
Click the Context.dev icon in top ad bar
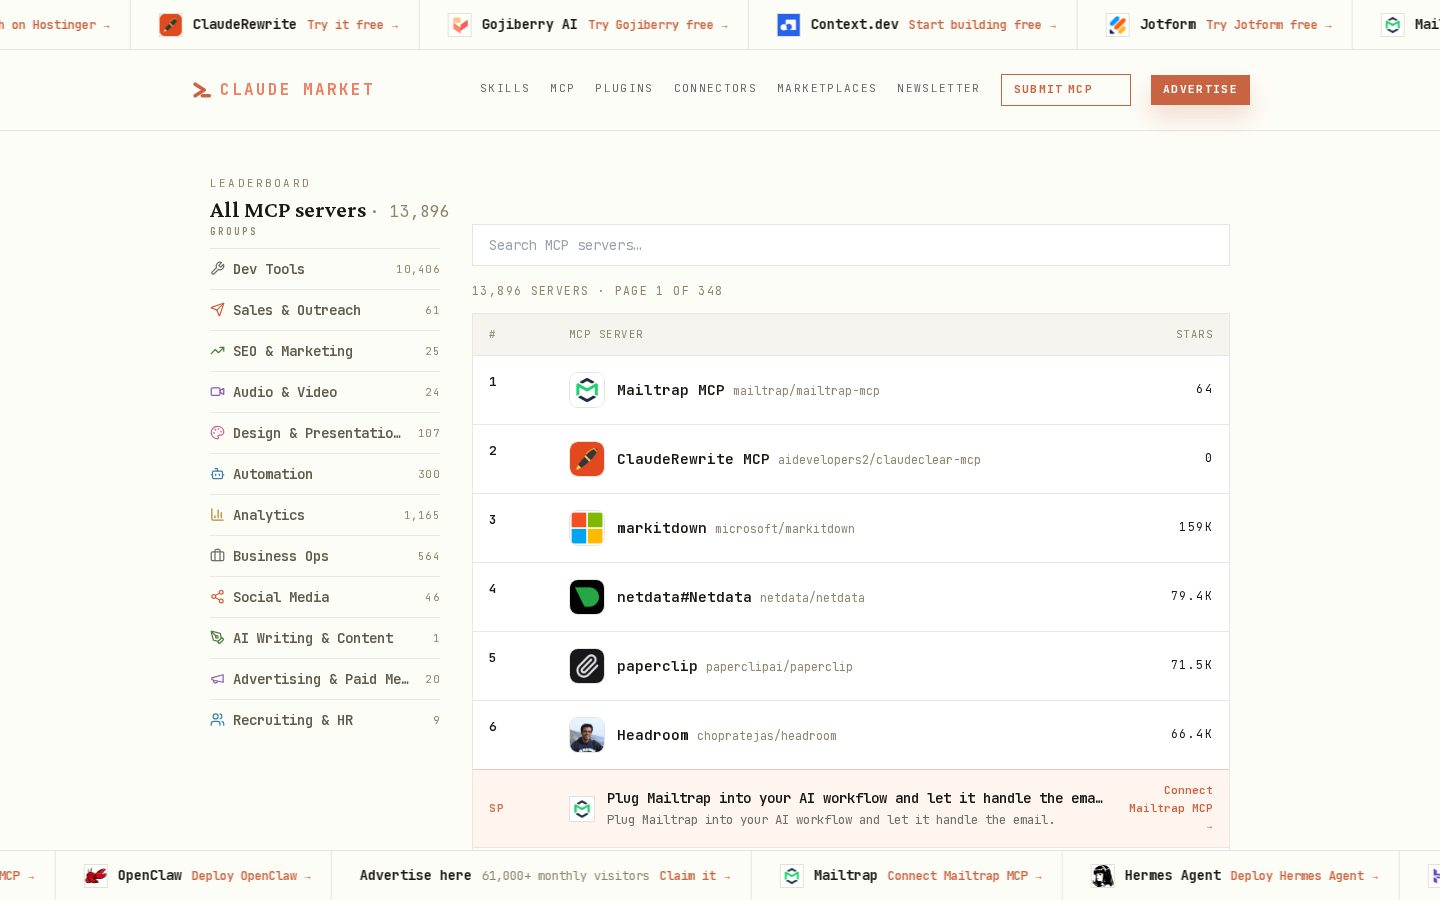[x=789, y=25]
